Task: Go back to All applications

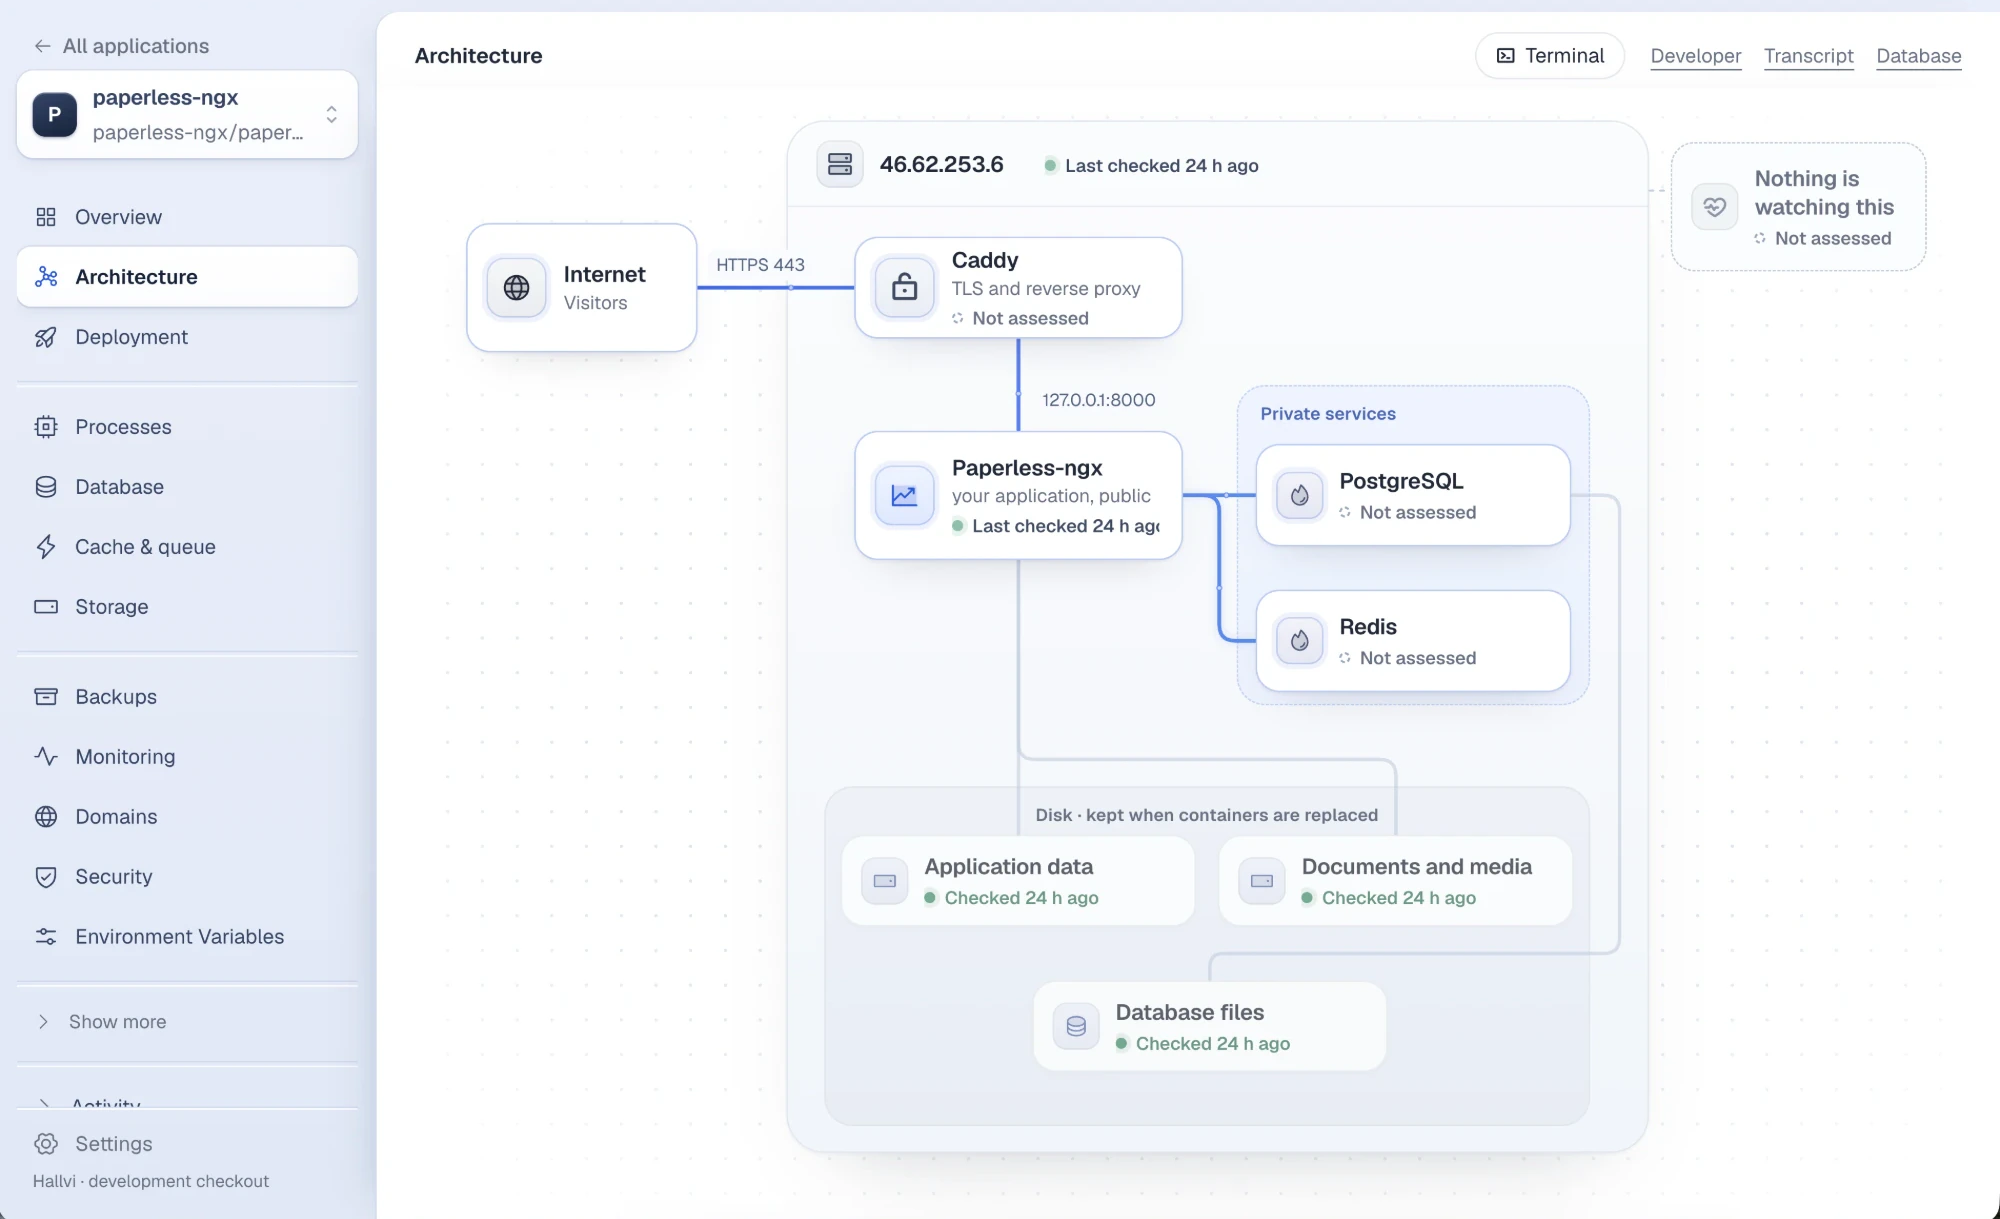Action: pyautogui.click(x=121, y=46)
